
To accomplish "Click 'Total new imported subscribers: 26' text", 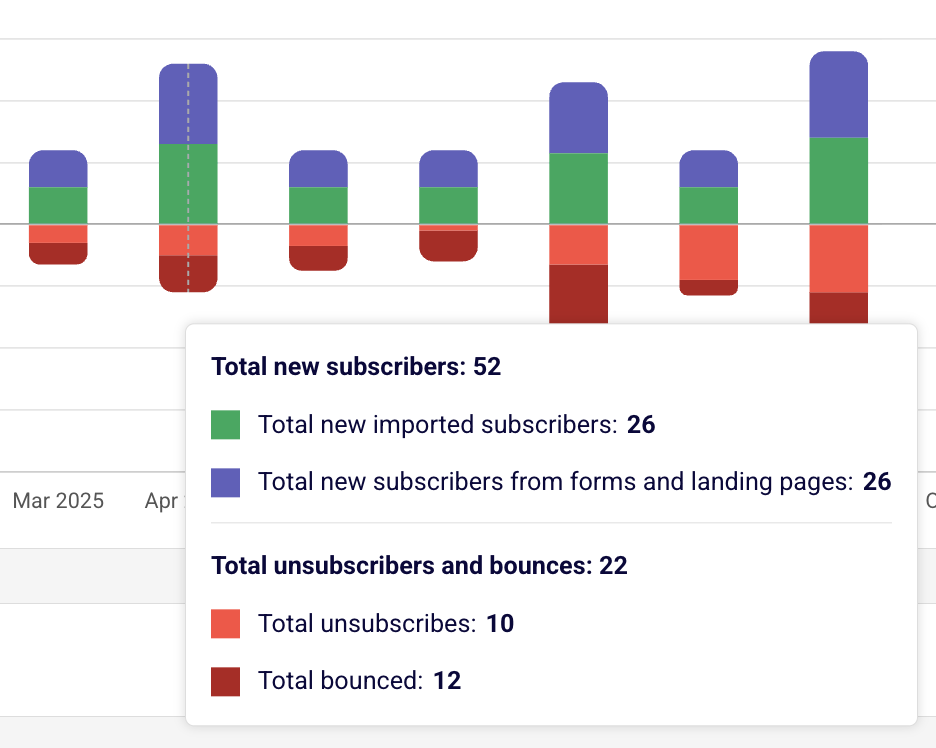I will point(456,425).
